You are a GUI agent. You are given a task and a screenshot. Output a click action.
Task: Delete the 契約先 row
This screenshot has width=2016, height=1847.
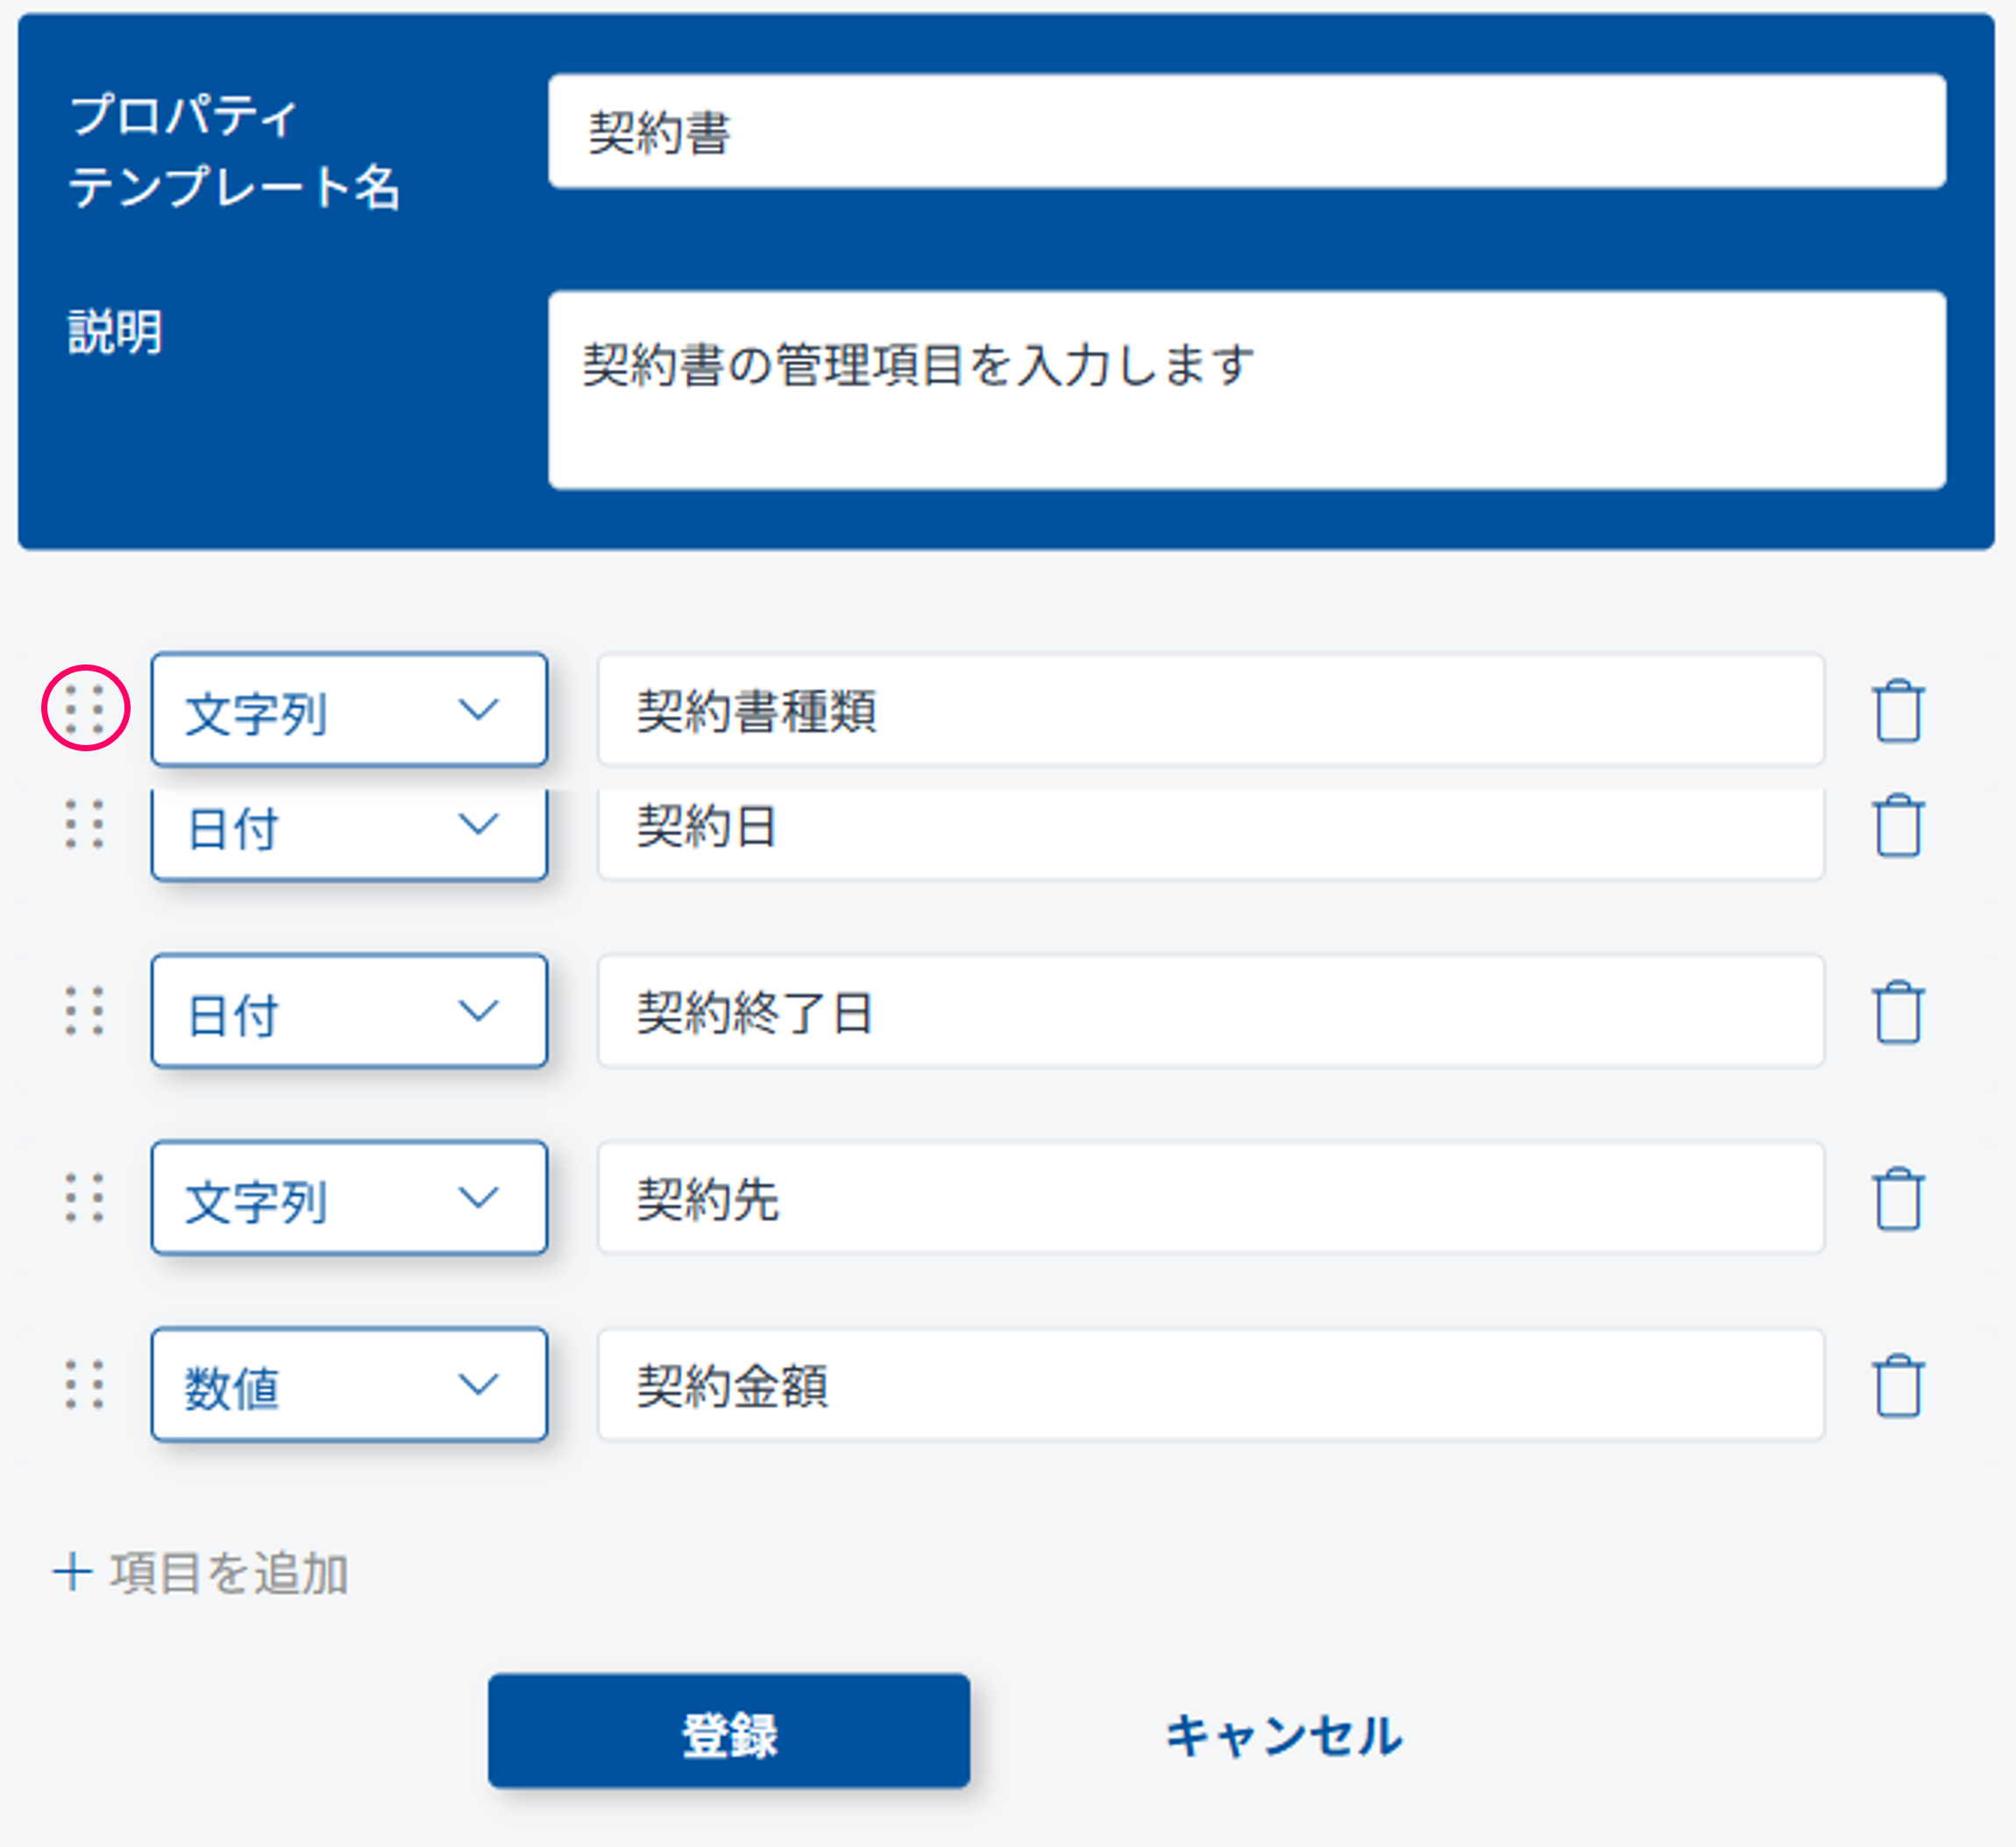1897,1198
